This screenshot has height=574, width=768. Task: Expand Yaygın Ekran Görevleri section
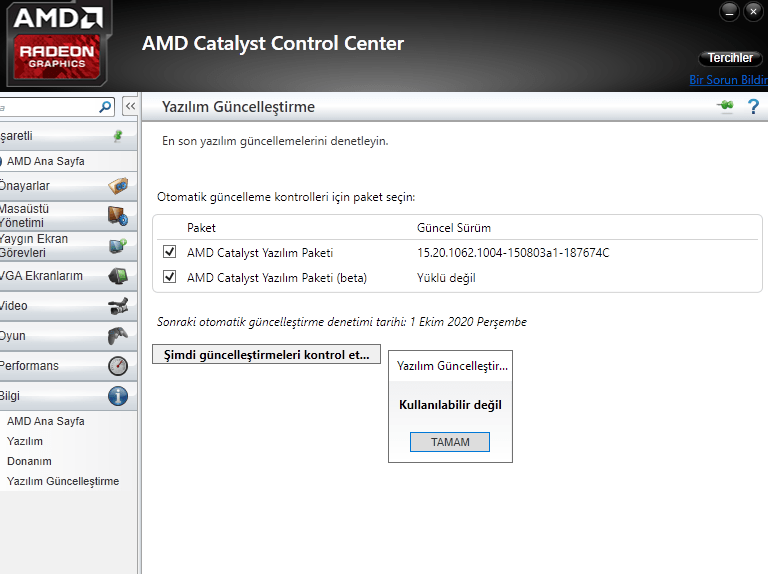pos(69,246)
